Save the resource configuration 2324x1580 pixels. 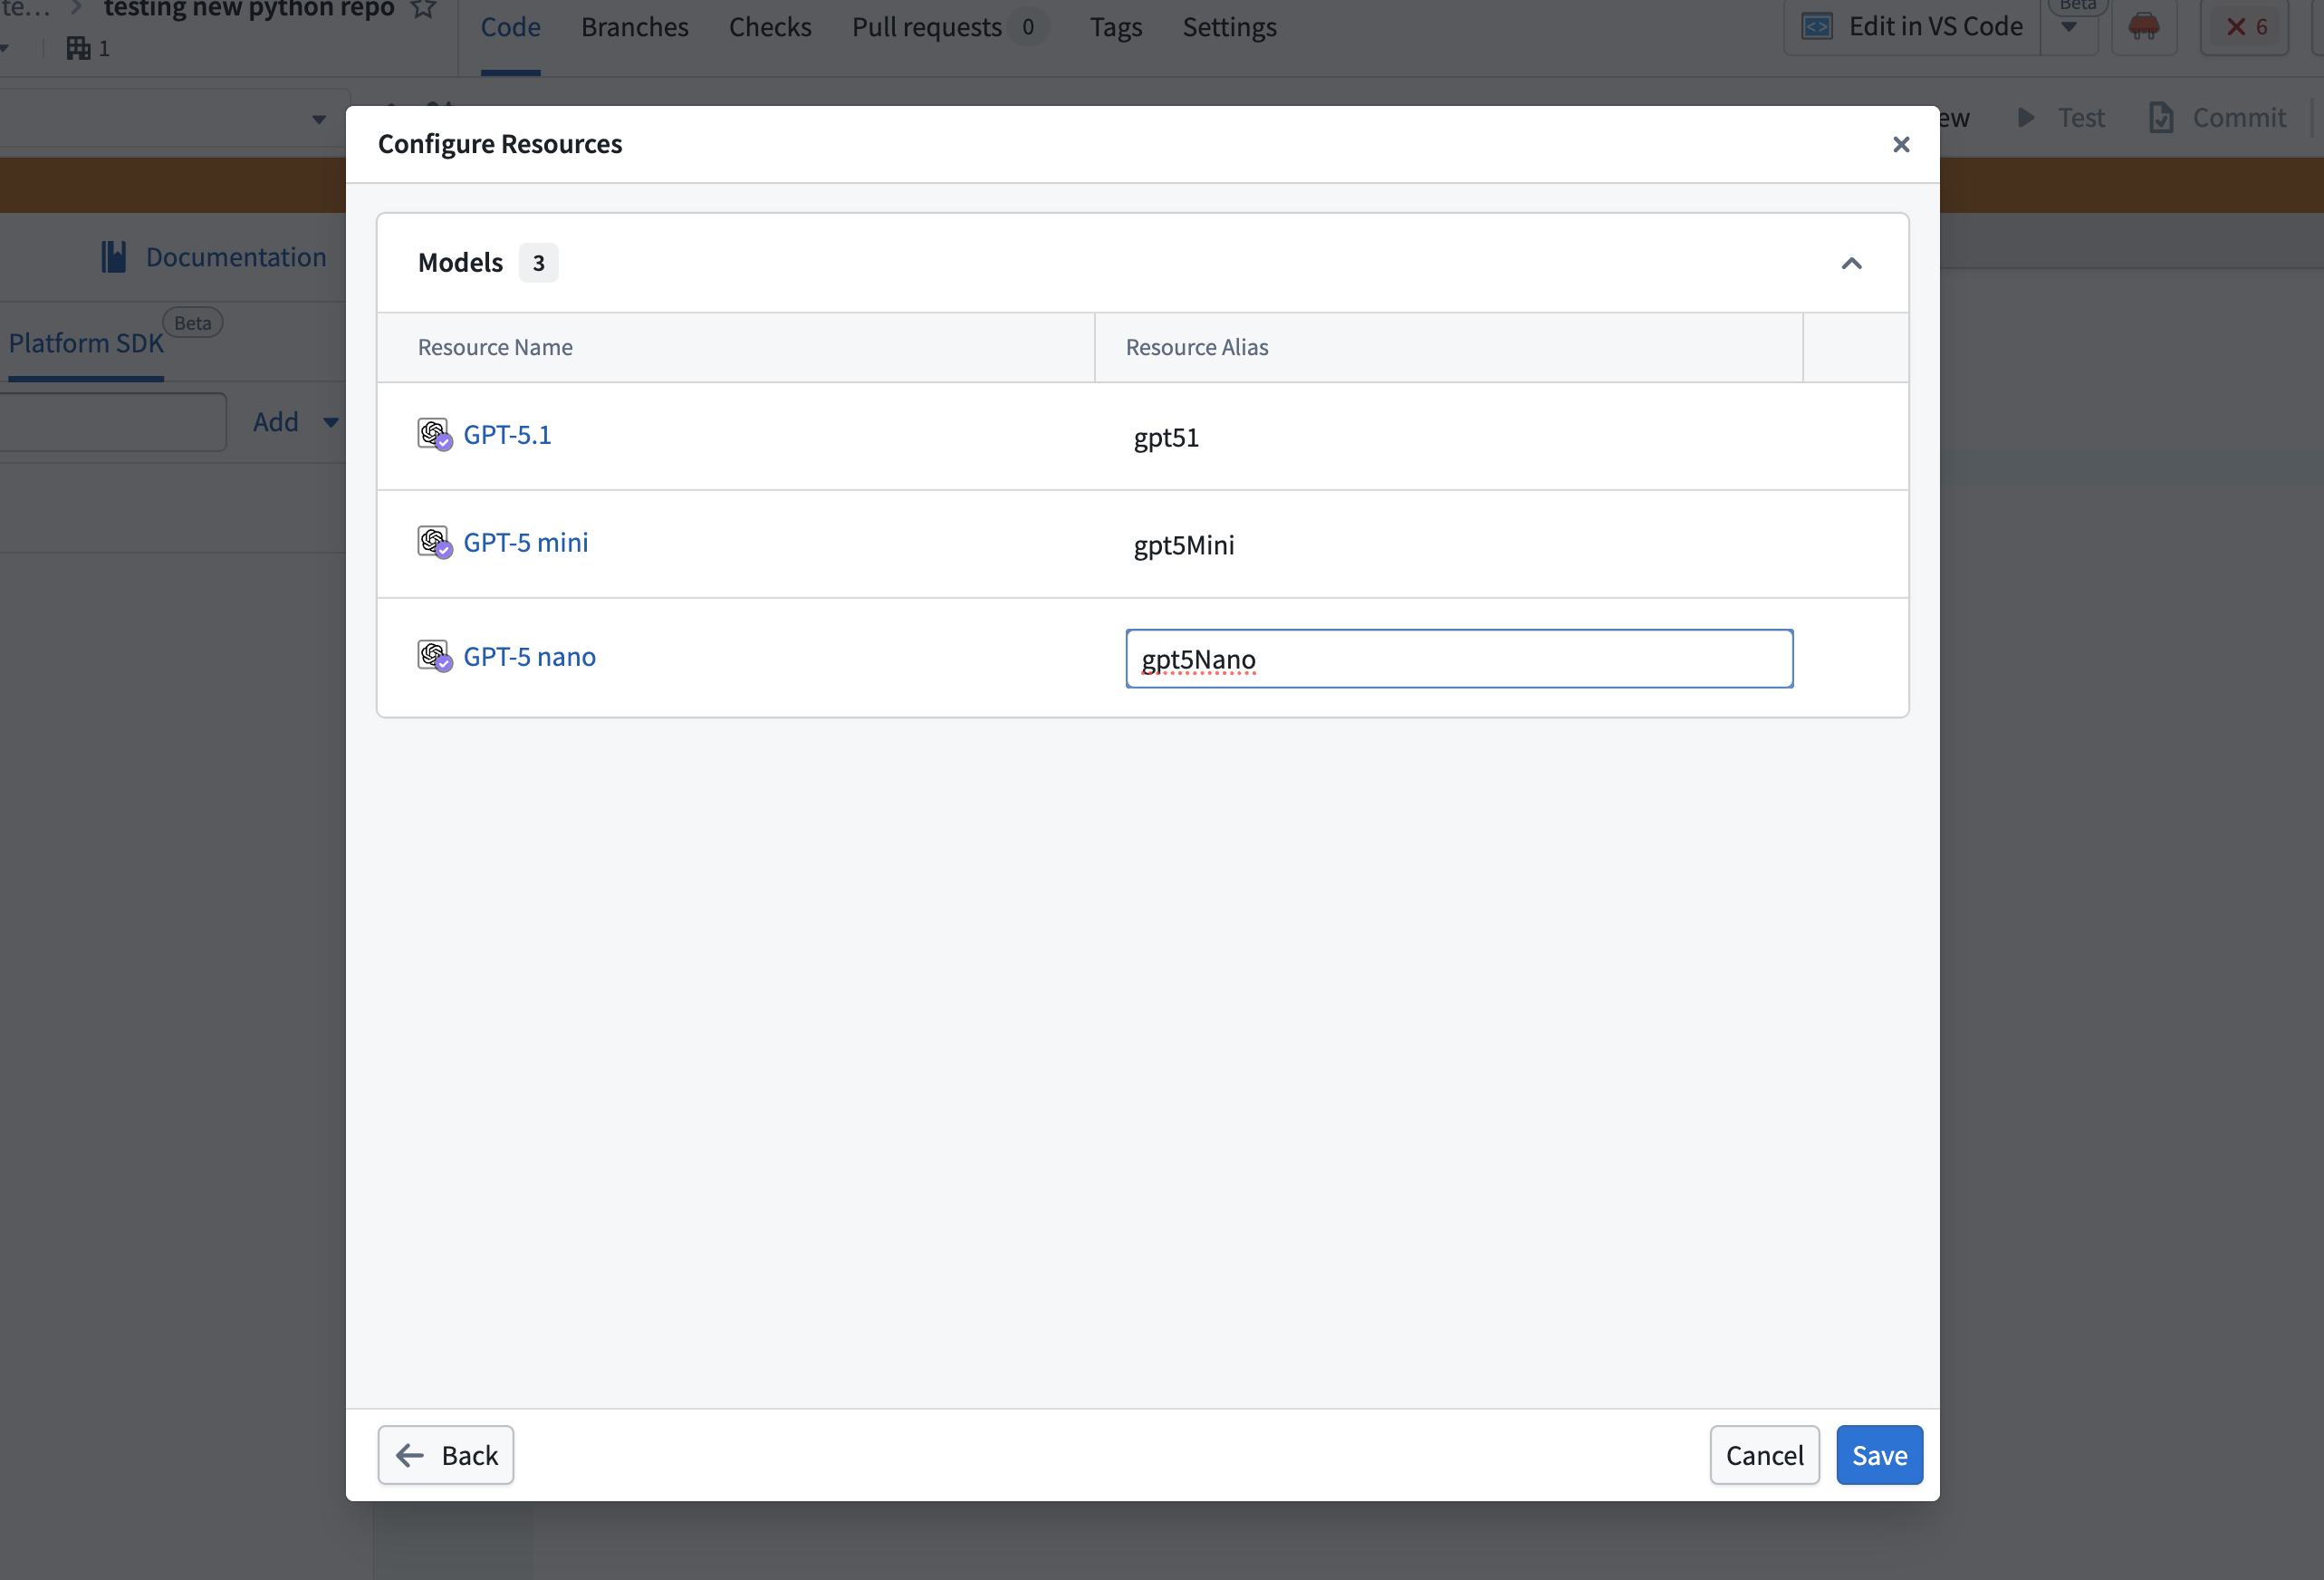(1878, 1455)
